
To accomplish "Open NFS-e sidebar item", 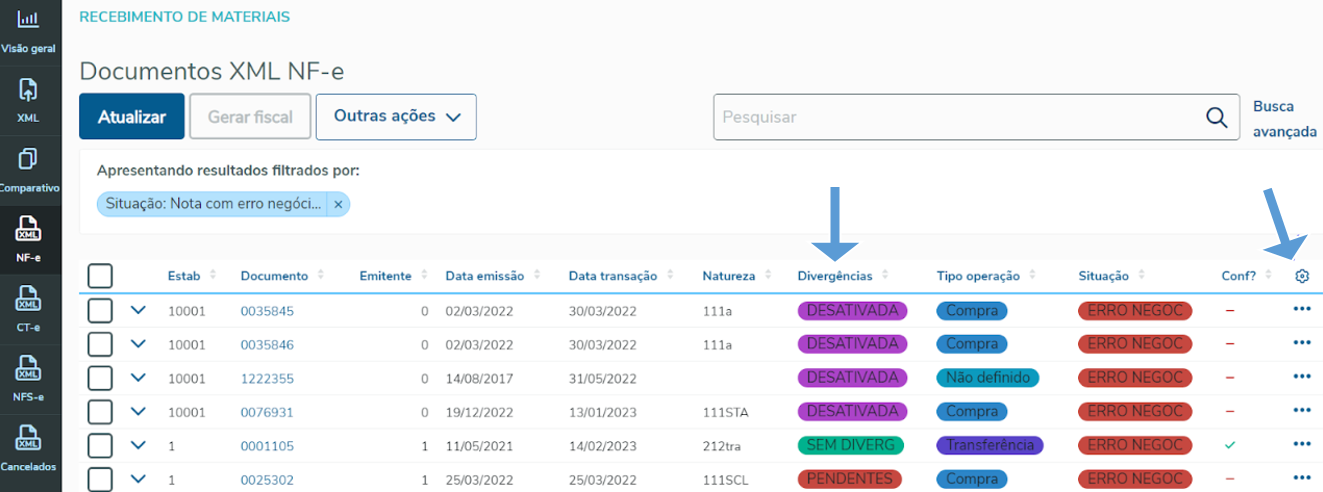I will (x=29, y=380).
